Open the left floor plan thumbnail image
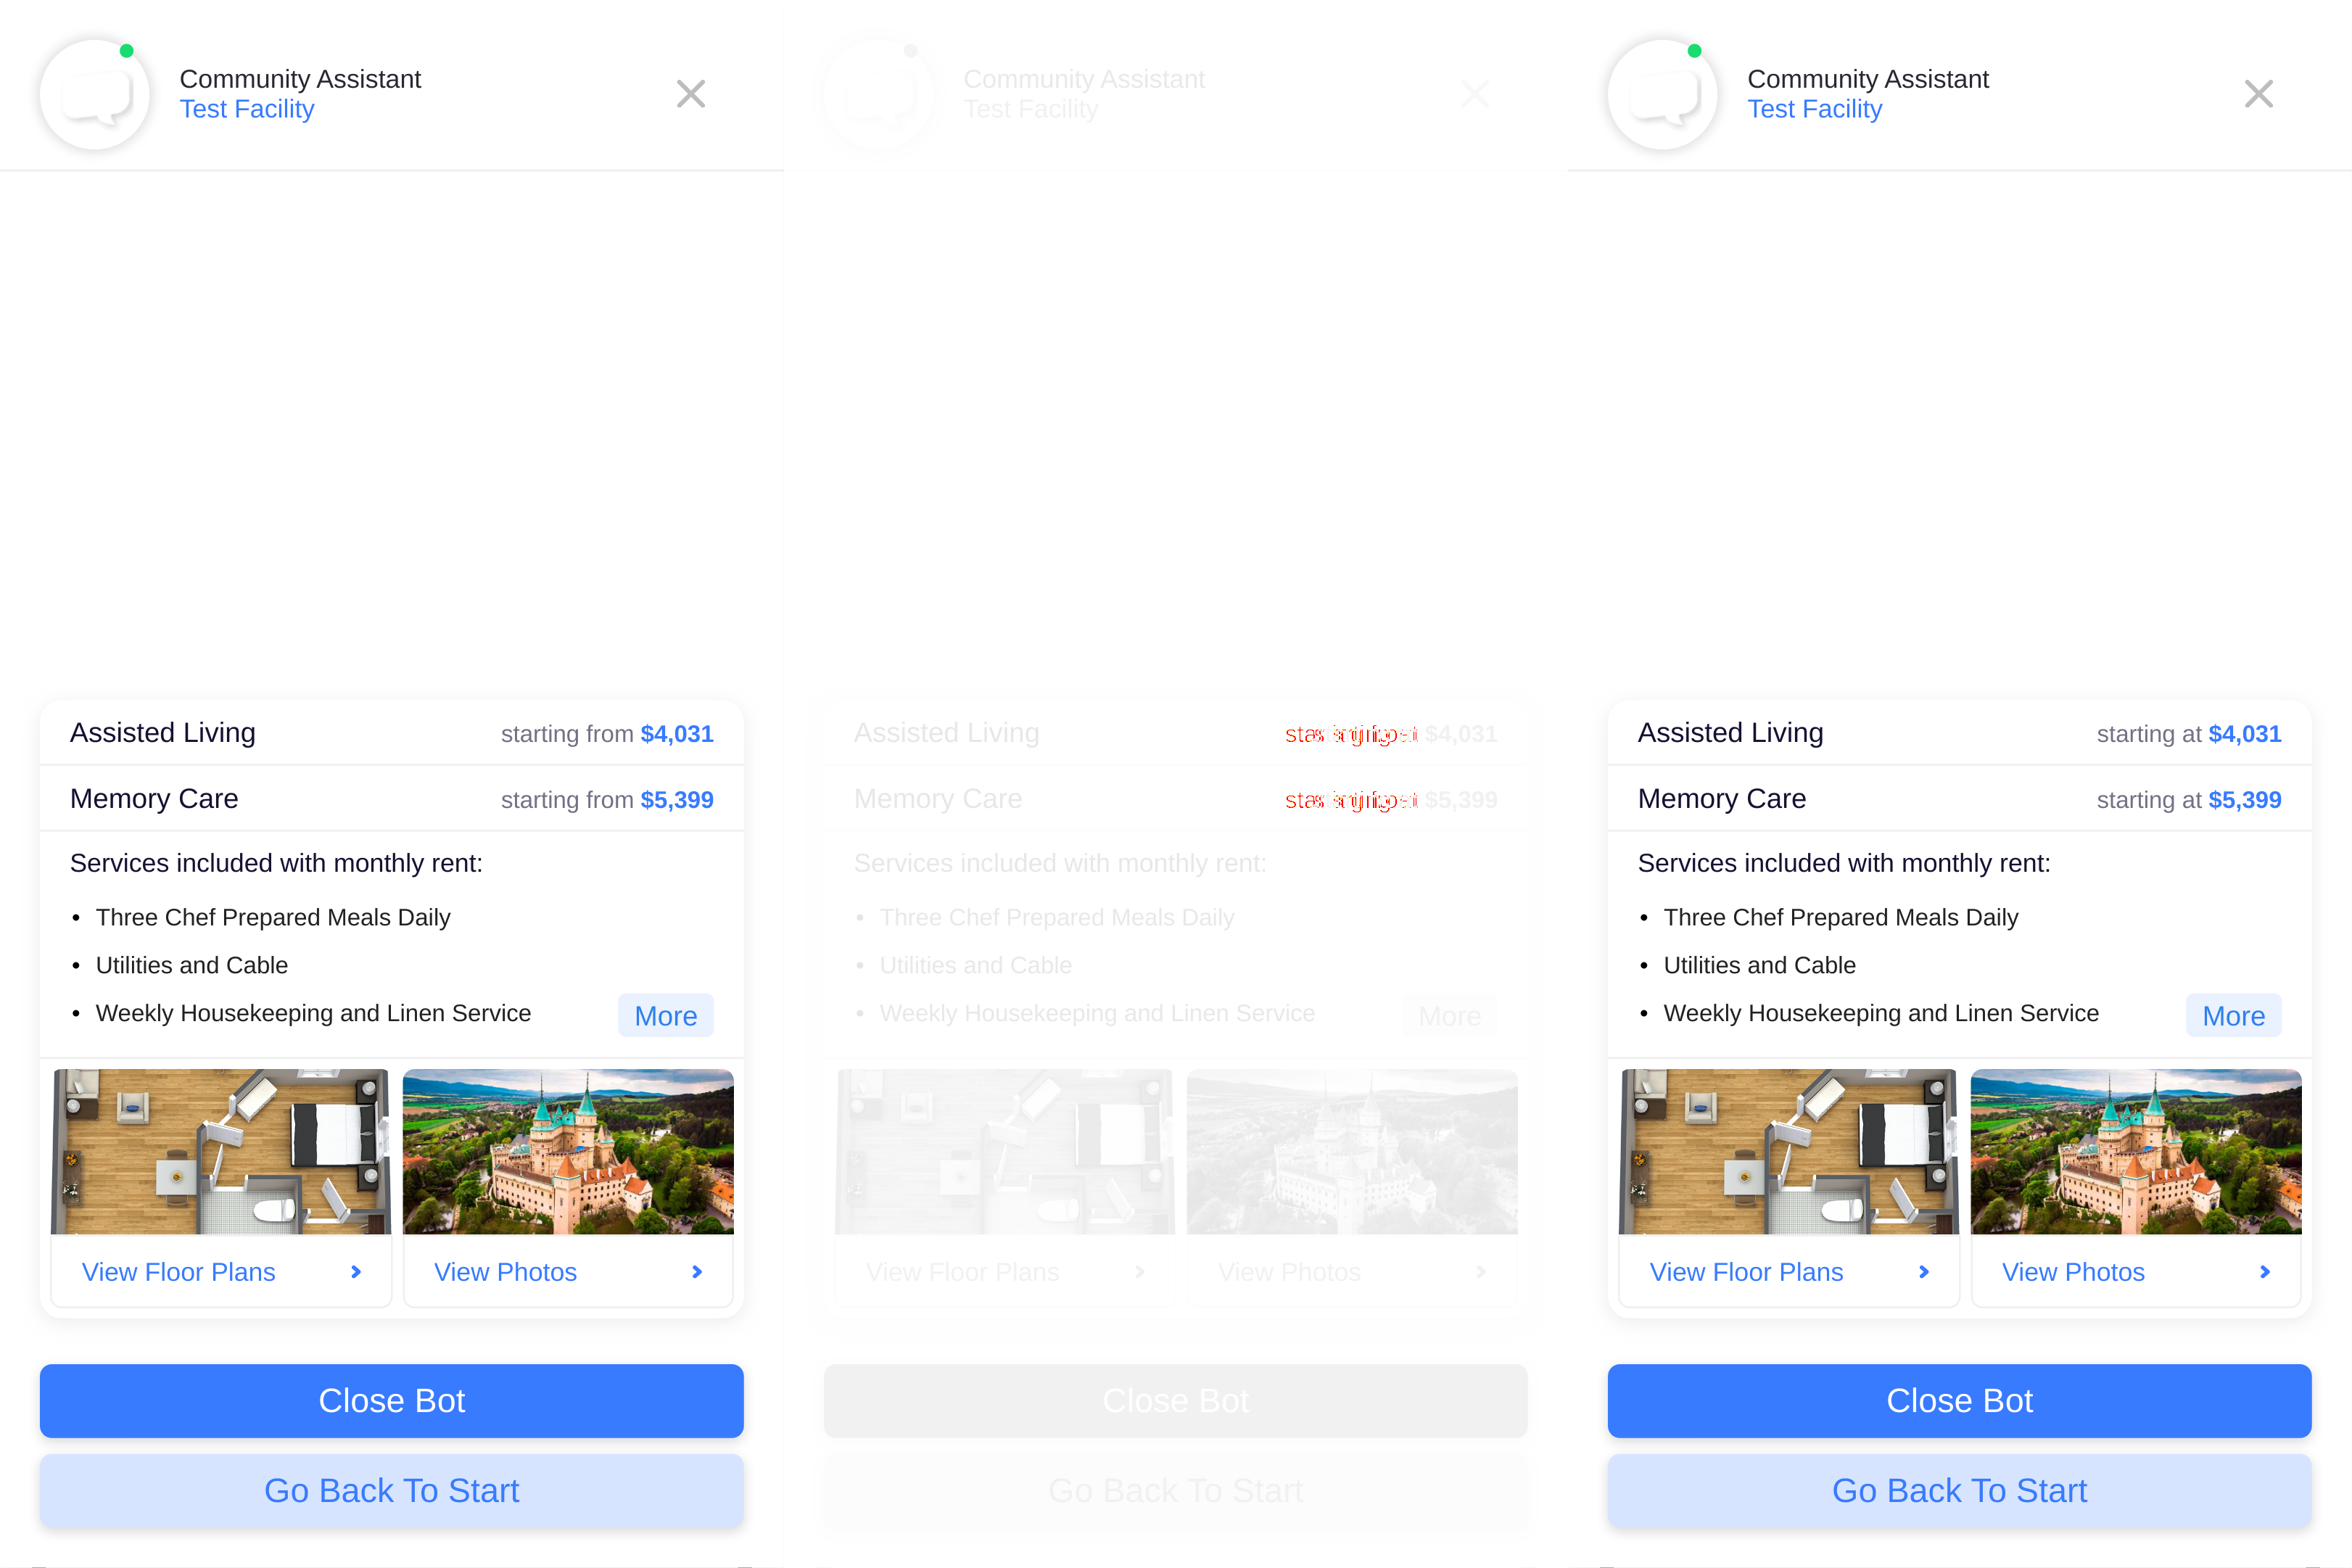This screenshot has width=2352, height=1568. tap(221, 1151)
